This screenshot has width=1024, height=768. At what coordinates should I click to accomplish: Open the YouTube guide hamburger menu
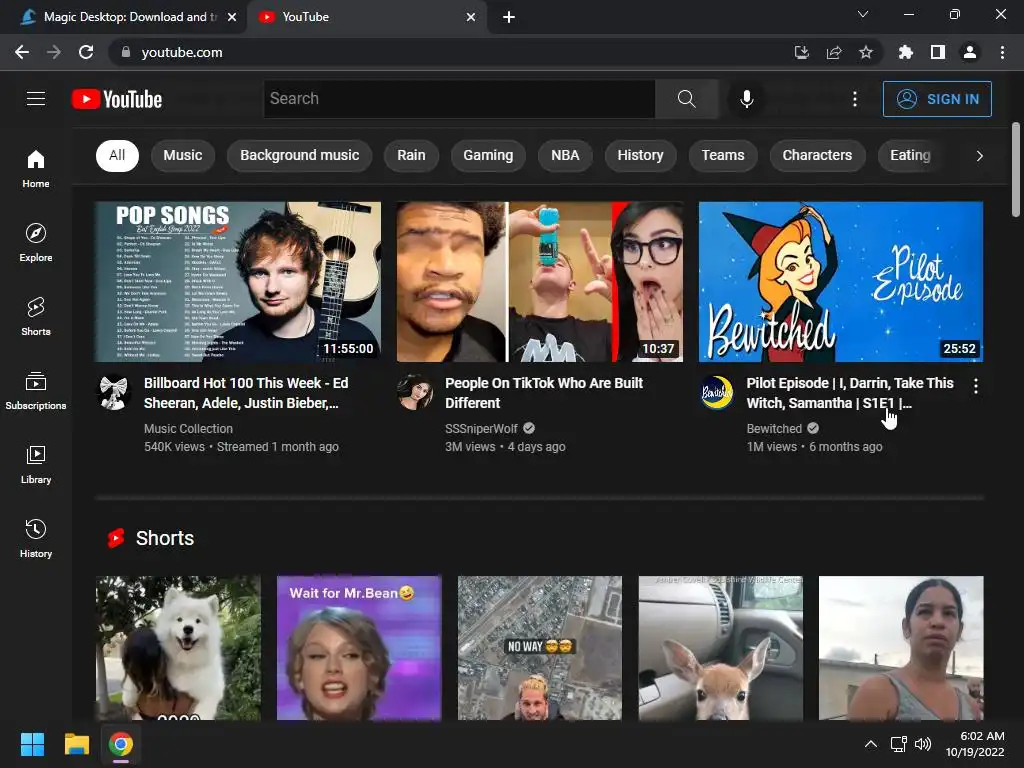click(36, 99)
